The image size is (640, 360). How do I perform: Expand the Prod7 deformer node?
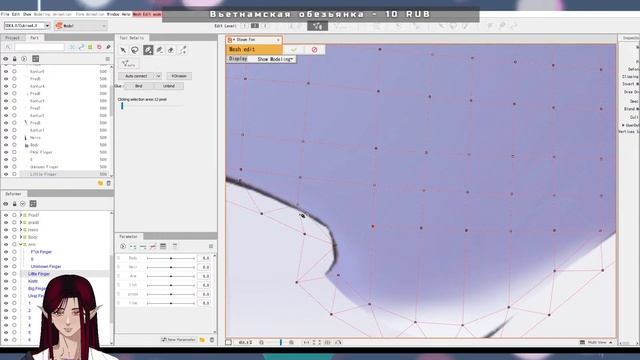click(x=21, y=215)
